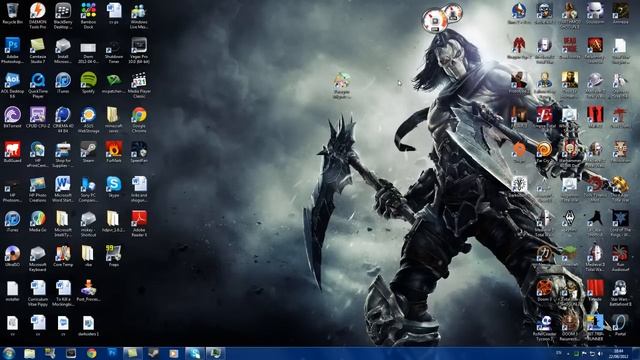Open HP Photo Creations shortcut

point(38,189)
